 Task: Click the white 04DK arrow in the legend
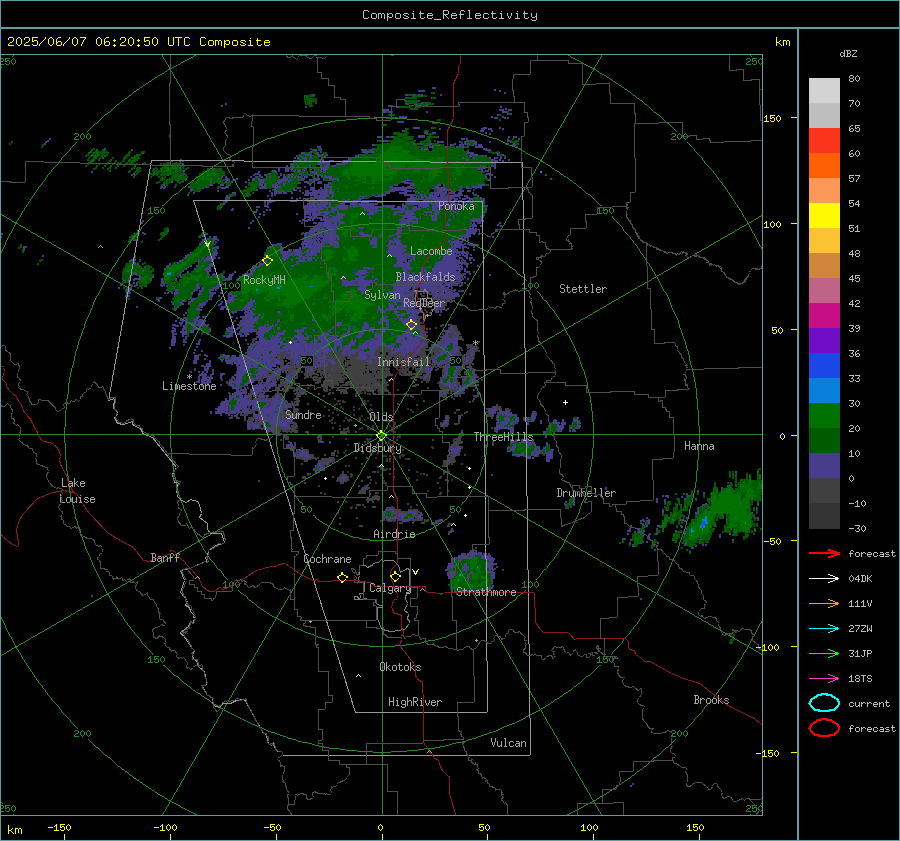(824, 579)
